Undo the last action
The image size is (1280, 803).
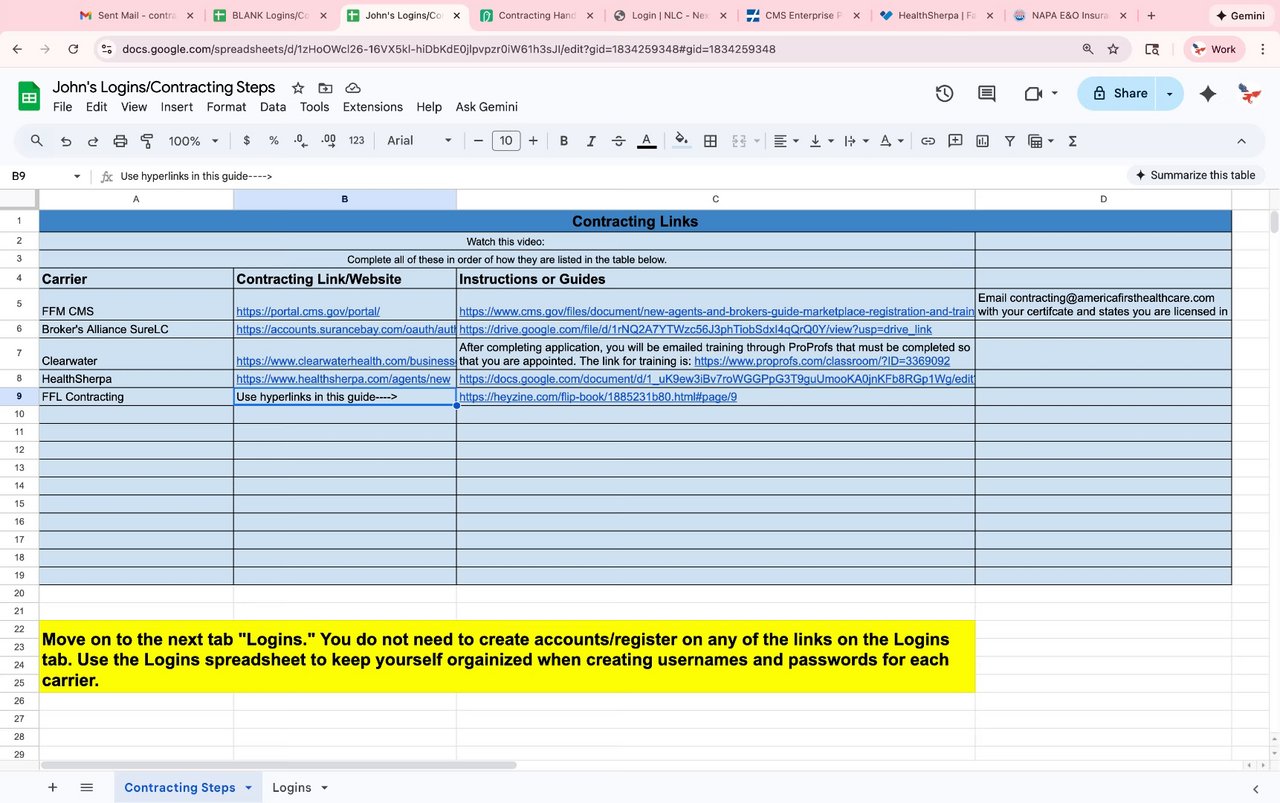pos(65,141)
